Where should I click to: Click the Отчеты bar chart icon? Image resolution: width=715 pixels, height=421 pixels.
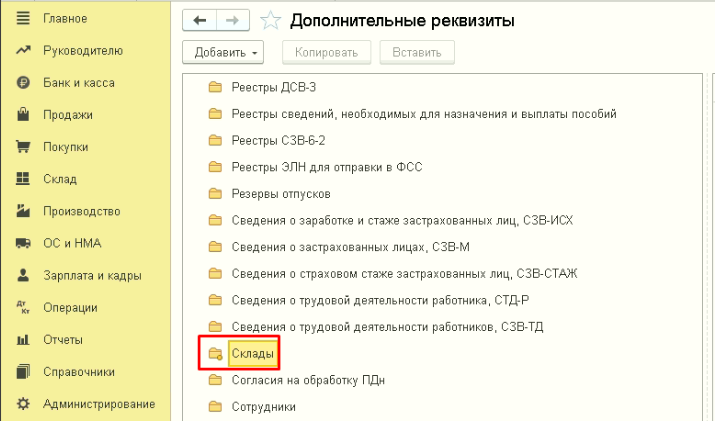[23, 339]
